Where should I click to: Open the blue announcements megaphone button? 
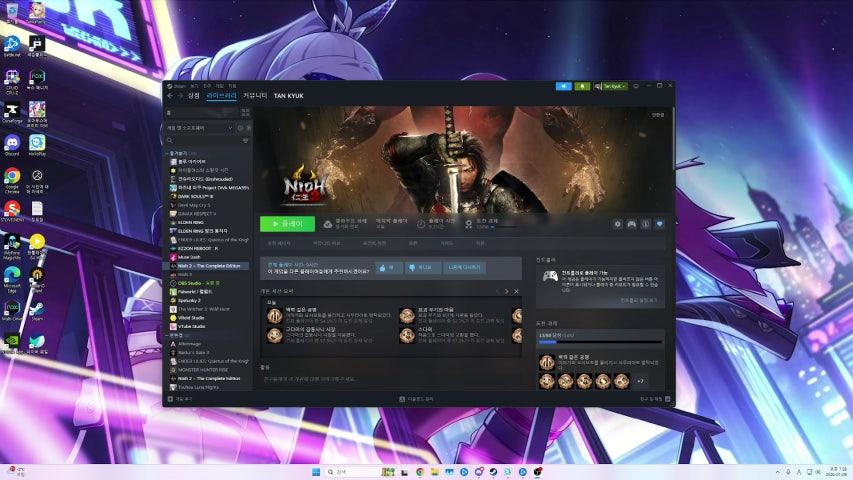(564, 86)
